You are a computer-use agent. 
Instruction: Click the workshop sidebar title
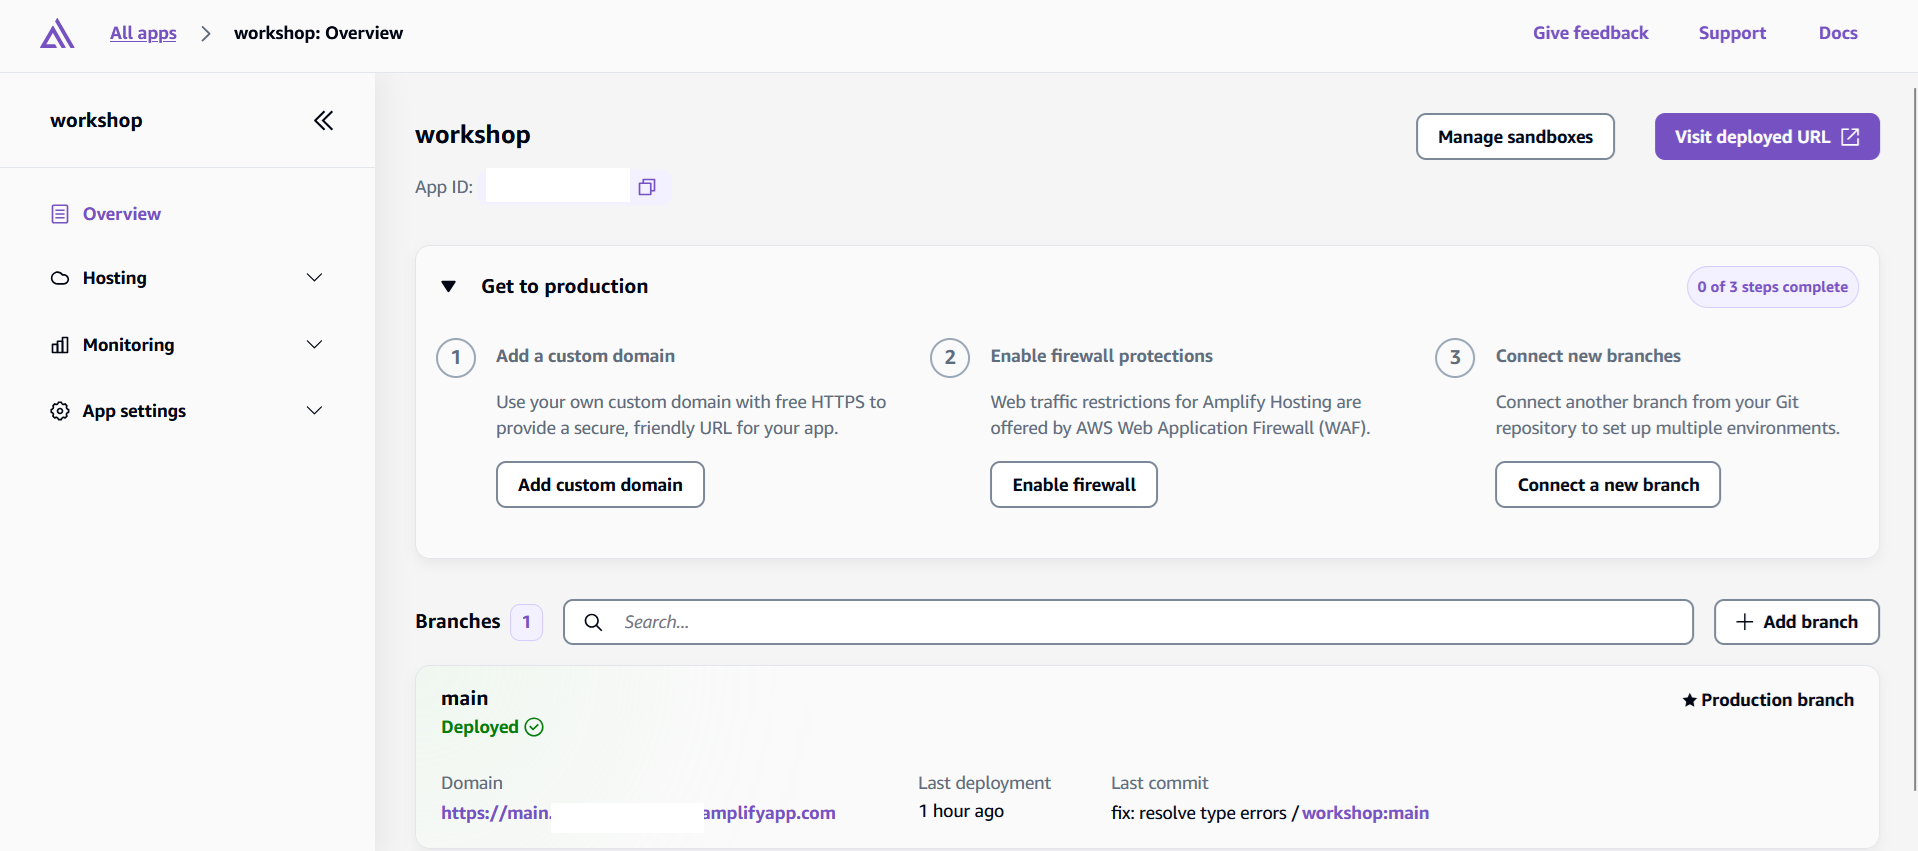click(96, 120)
